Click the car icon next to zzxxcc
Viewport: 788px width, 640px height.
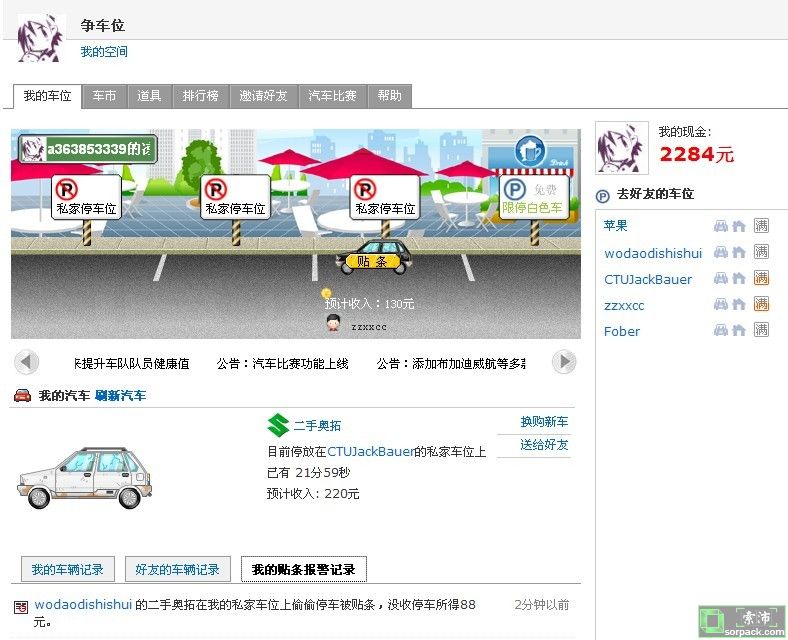click(721, 304)
